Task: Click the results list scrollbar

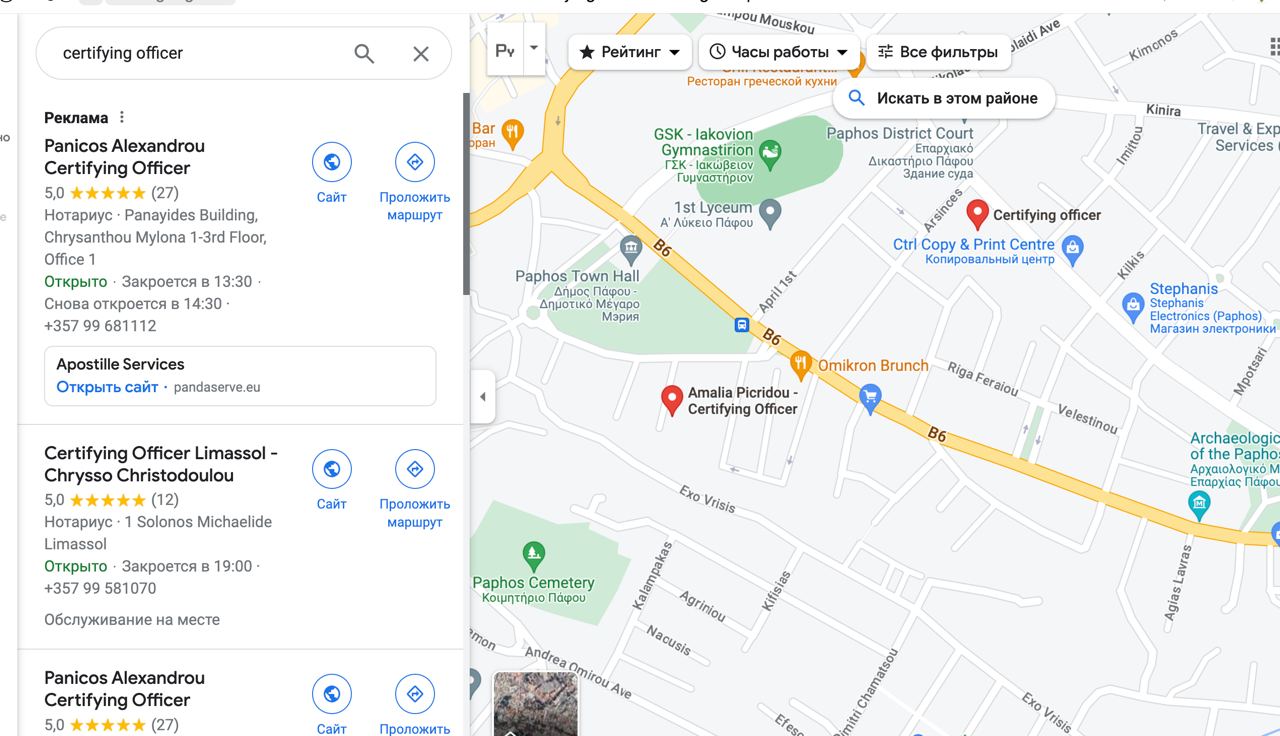Action: [465, 193]
